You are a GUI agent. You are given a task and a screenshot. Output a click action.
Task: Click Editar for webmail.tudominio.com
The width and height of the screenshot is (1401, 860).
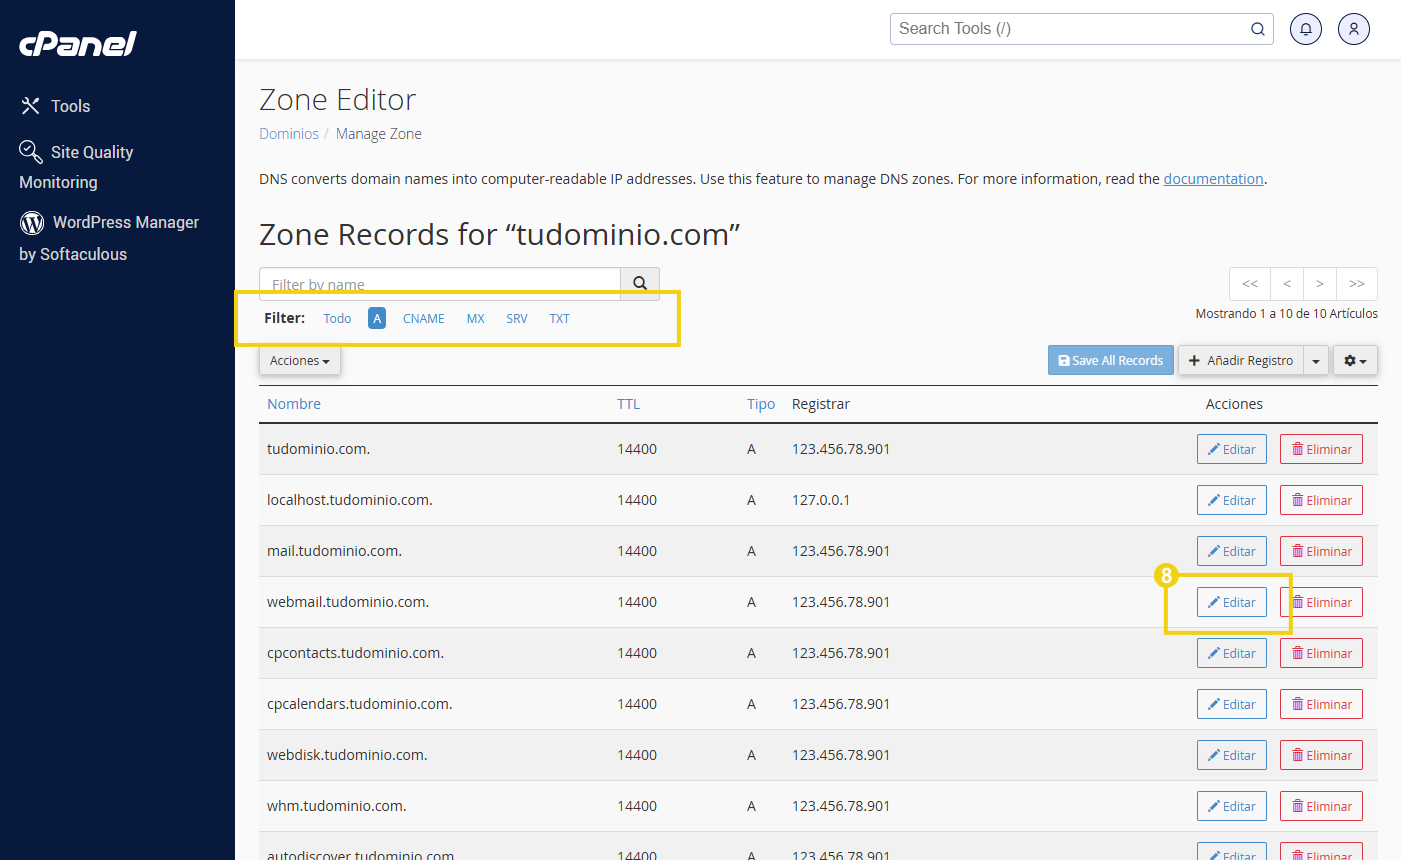pyautogui.click(x=1231, y=602)
